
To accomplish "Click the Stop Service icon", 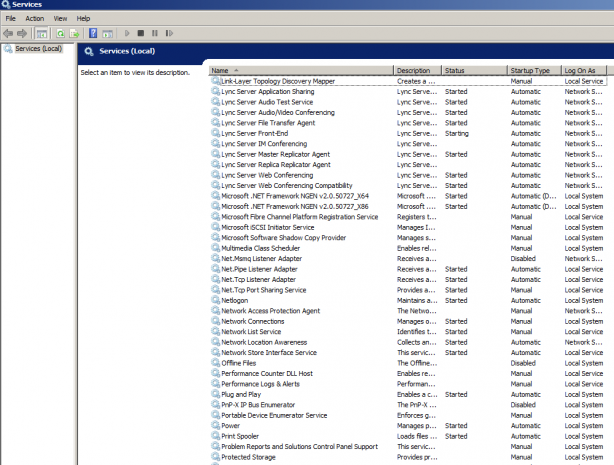I will pyautogui.click(x=141, y=33).
